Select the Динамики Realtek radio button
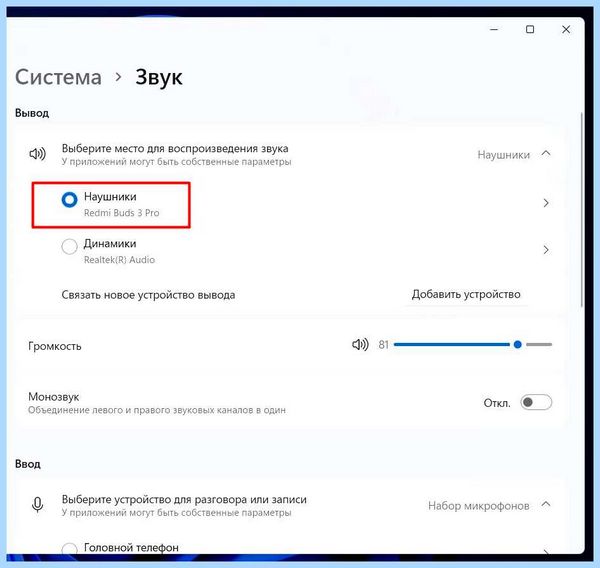600x568 pixels. [x=69, y=246]
